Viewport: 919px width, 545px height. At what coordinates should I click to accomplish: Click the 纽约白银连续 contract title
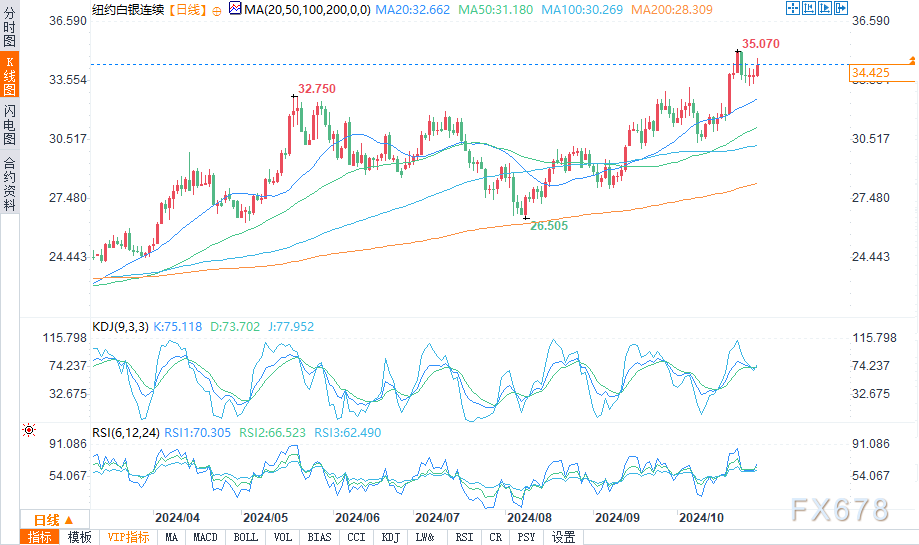[x=128, y=9]
